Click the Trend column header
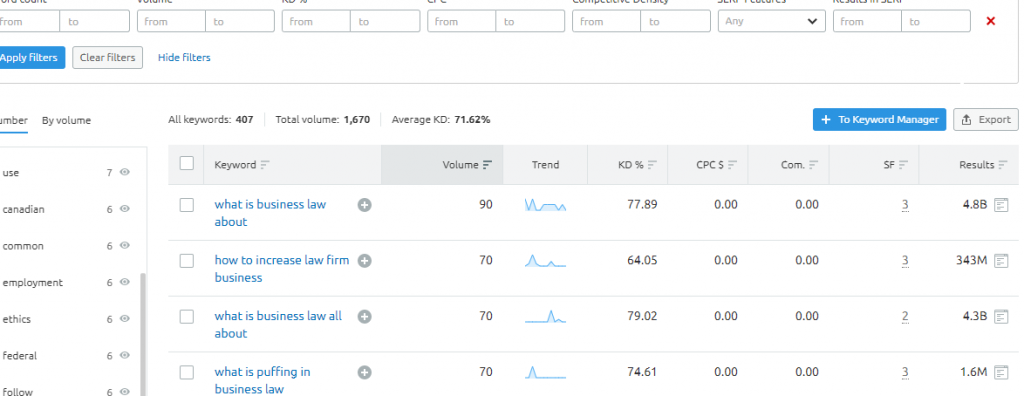Viewport: 1024px width, 396px height. [545, 165]
